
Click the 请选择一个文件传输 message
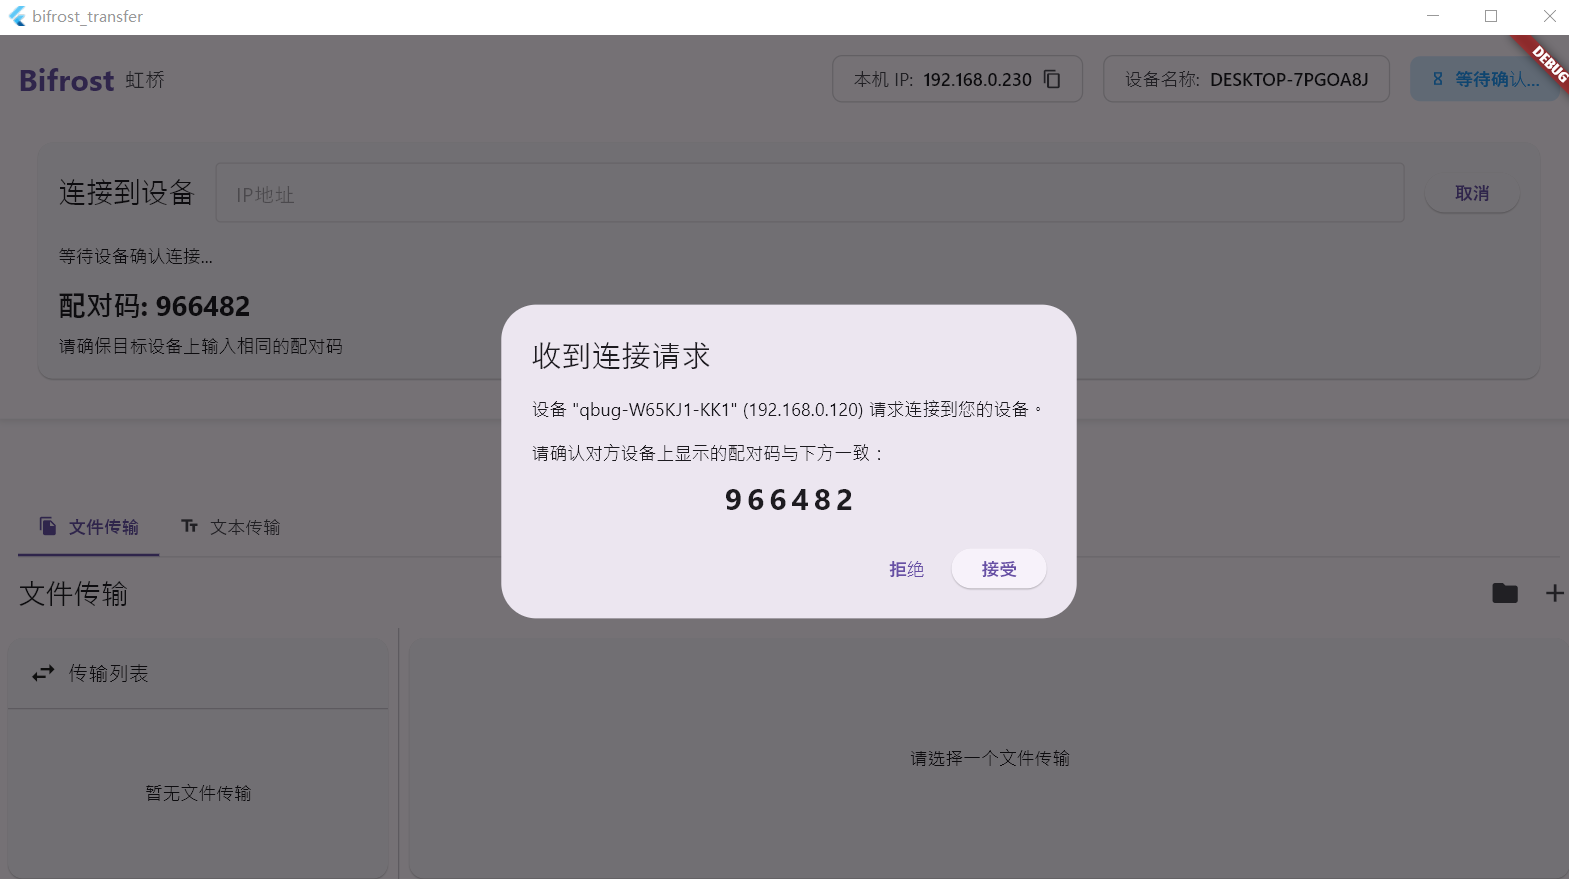pyautogui.click(x=990, y=758)
